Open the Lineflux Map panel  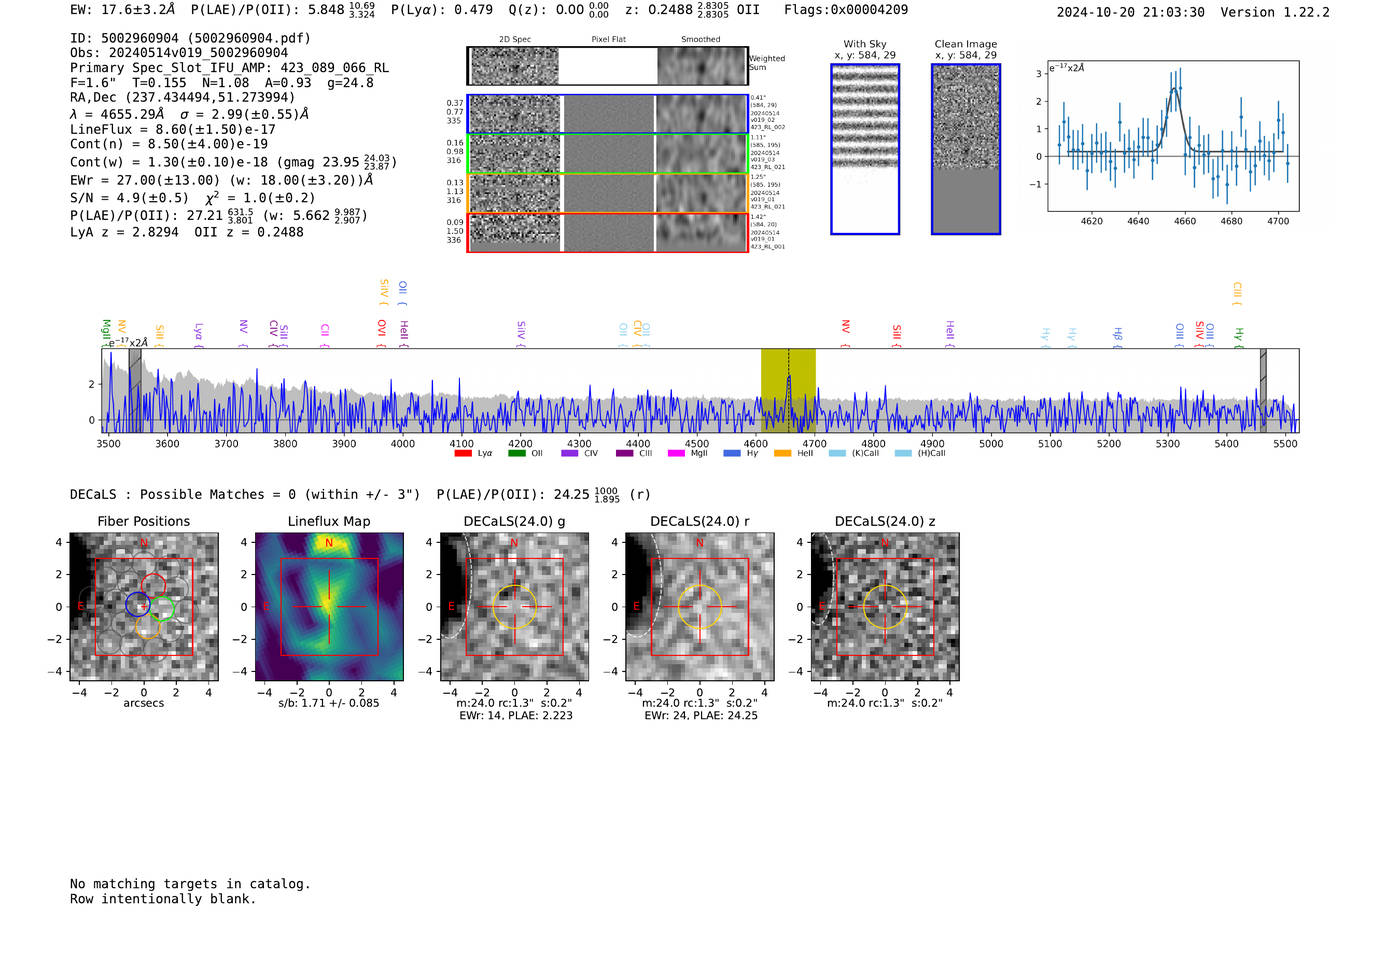coord(329,607)
